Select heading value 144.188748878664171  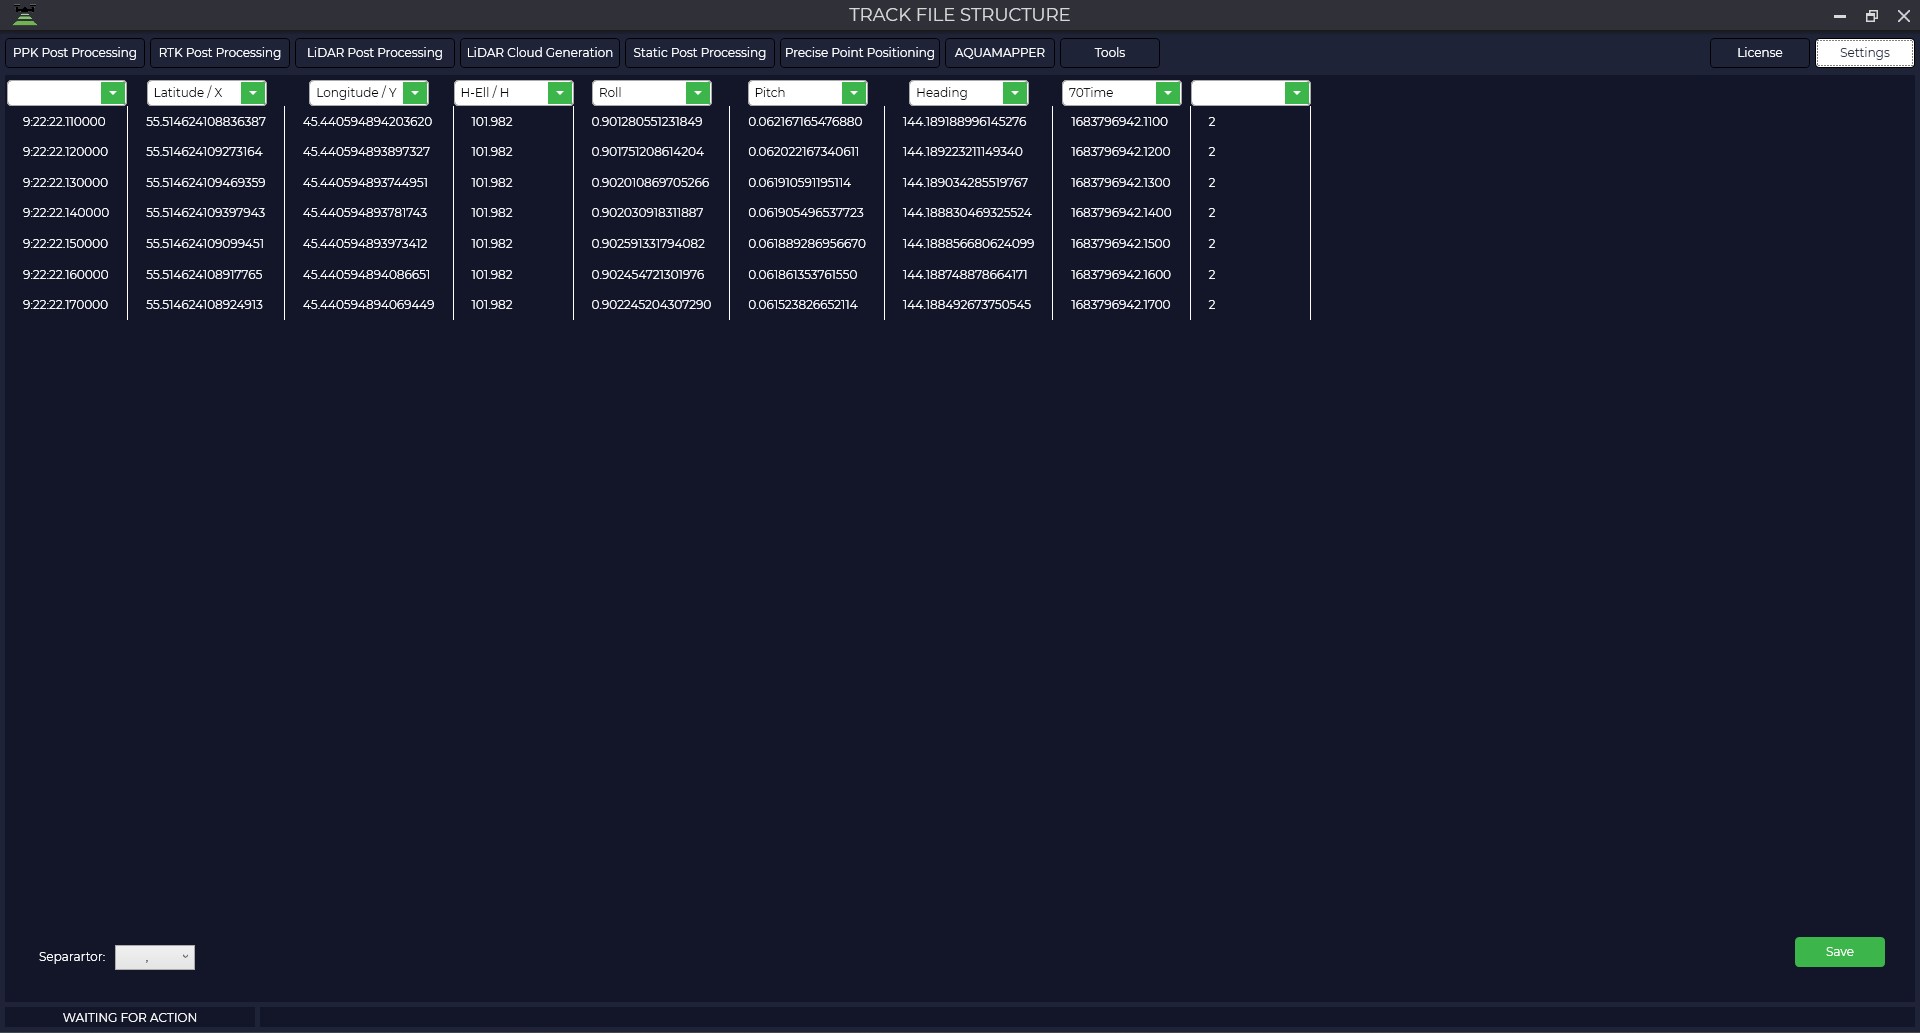[x=965, y=275]
